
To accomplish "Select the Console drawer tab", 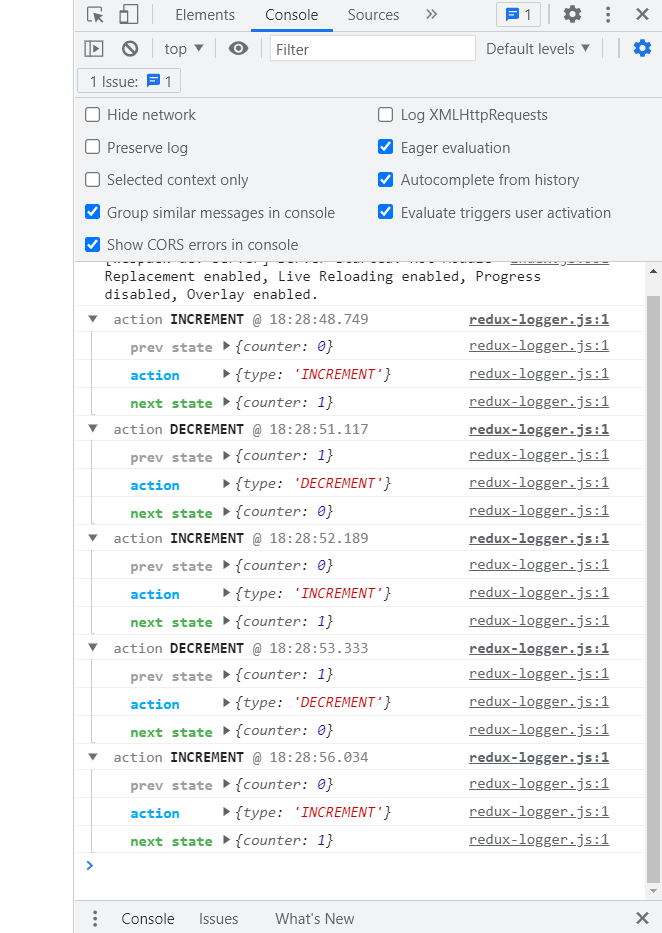I will tap(148, 919).
